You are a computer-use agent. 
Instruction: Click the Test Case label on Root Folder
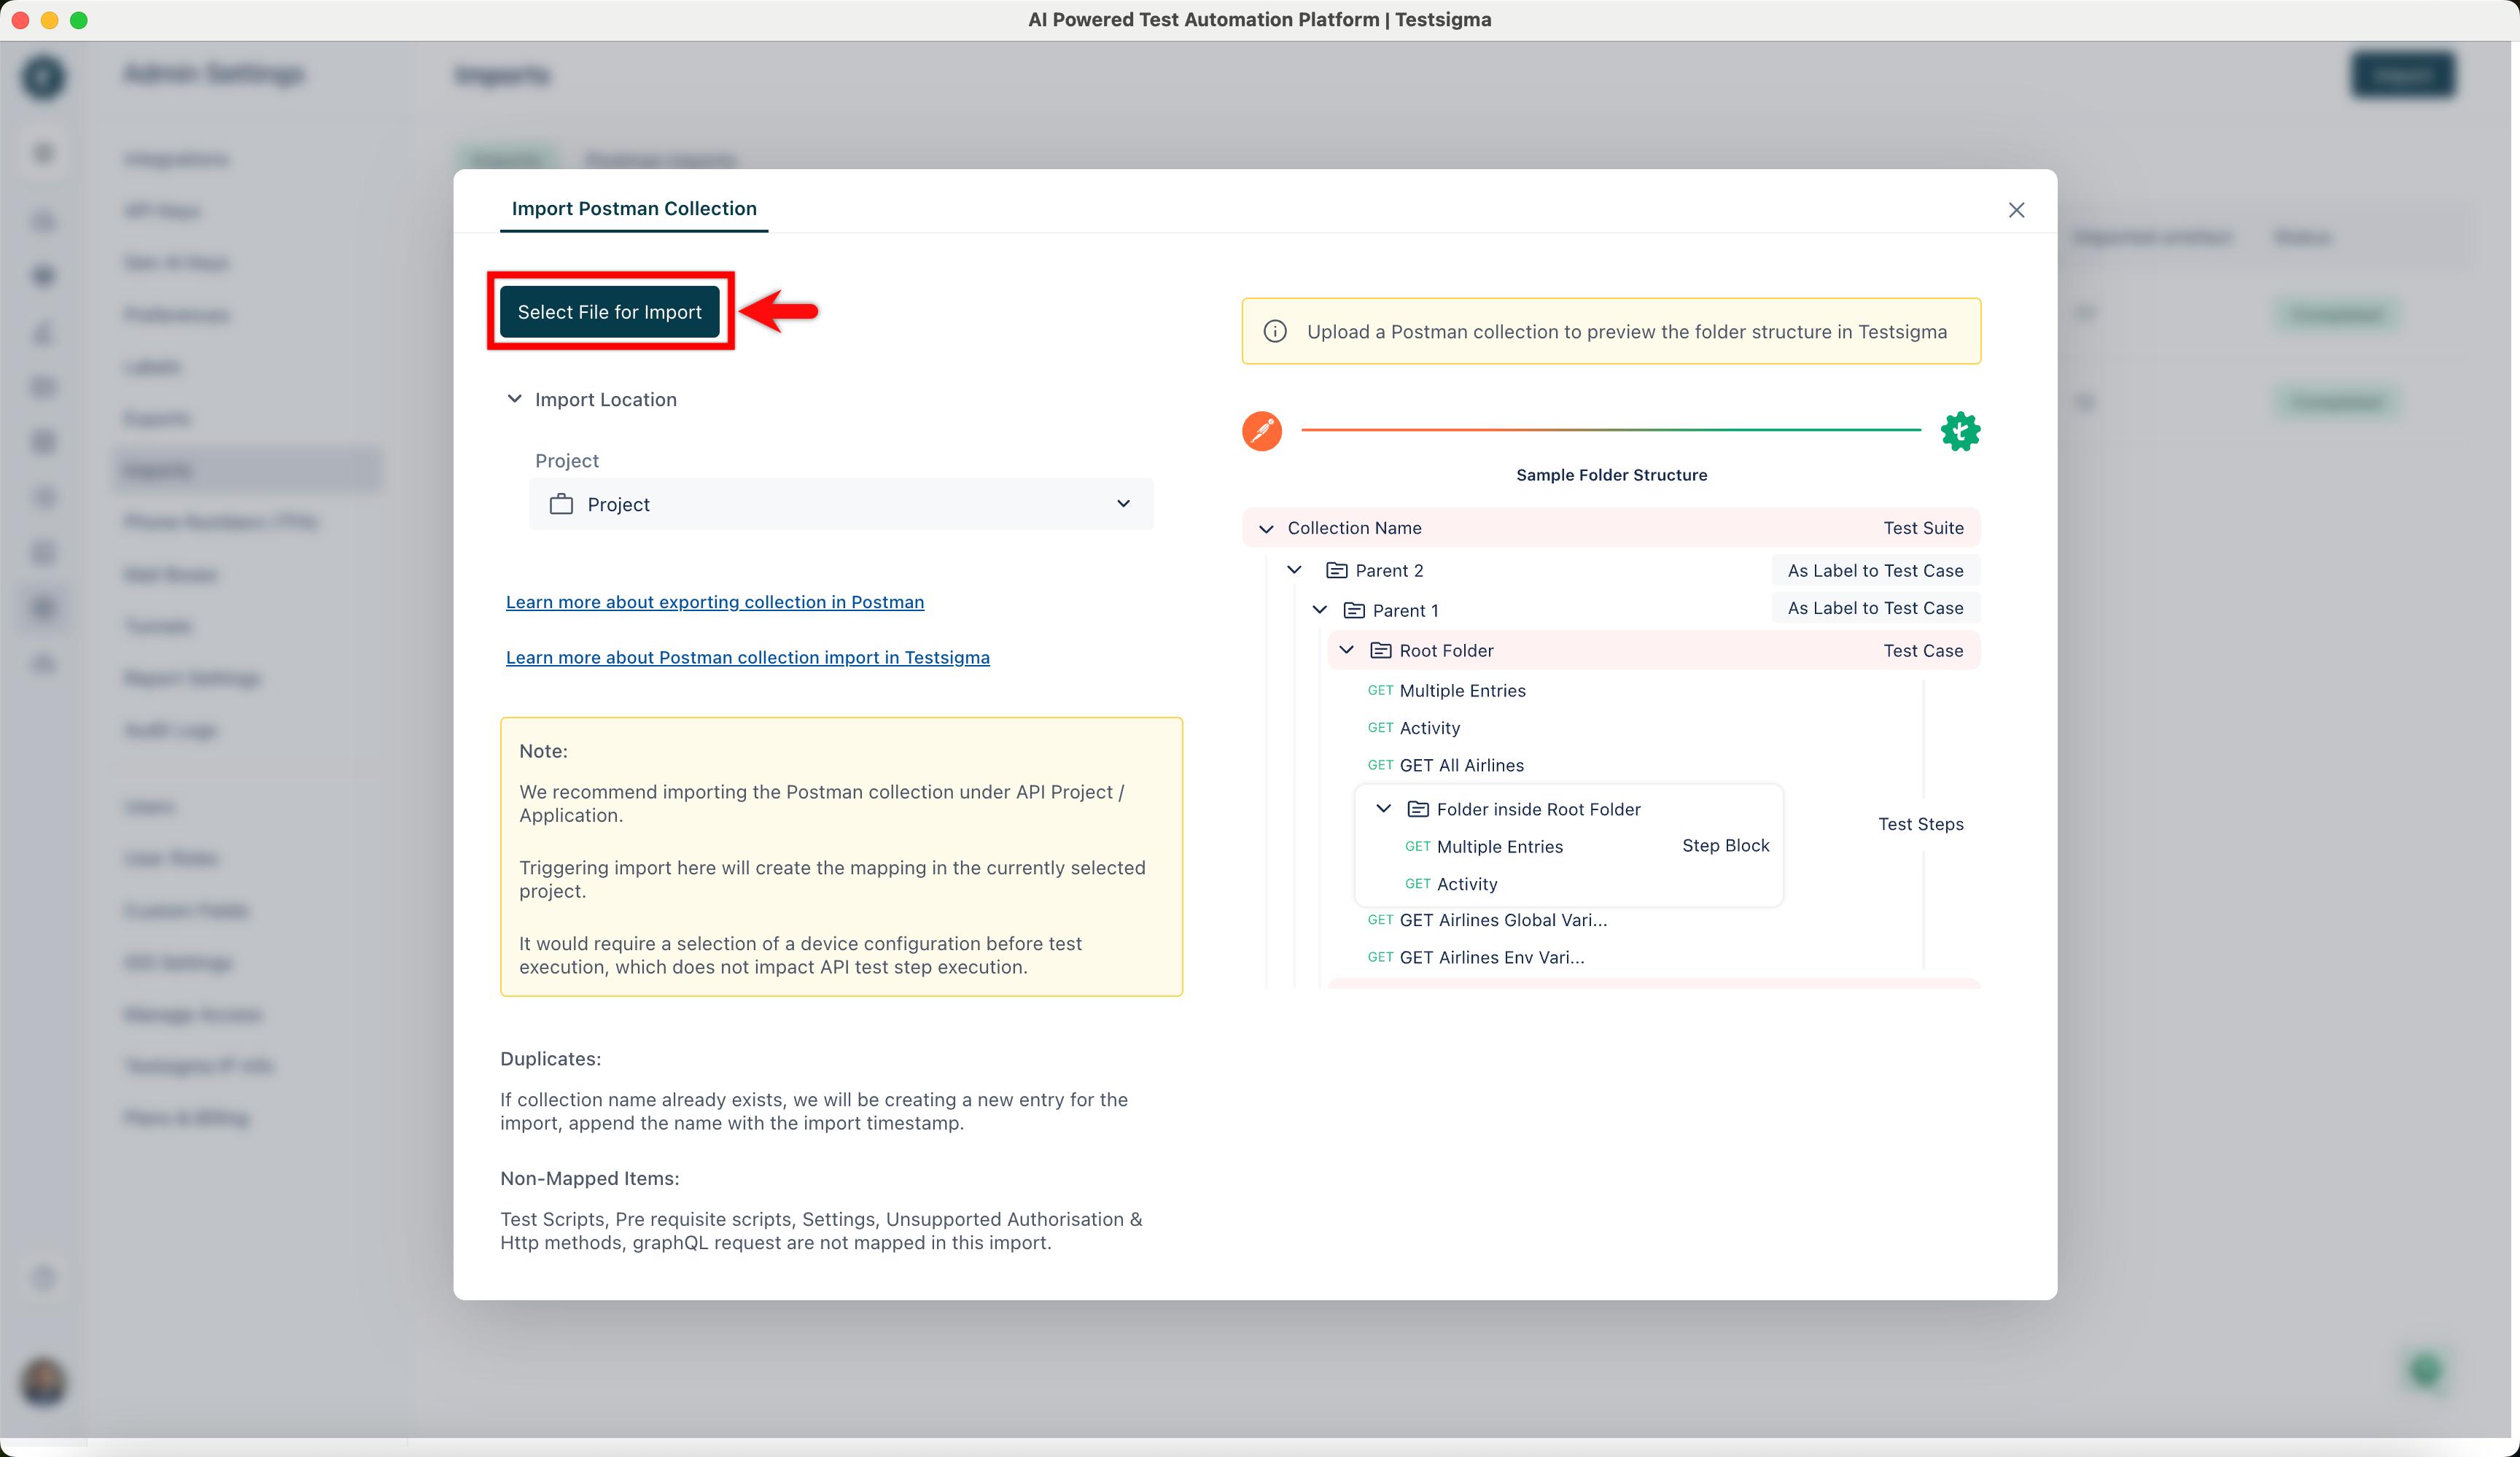[1923, 650]
